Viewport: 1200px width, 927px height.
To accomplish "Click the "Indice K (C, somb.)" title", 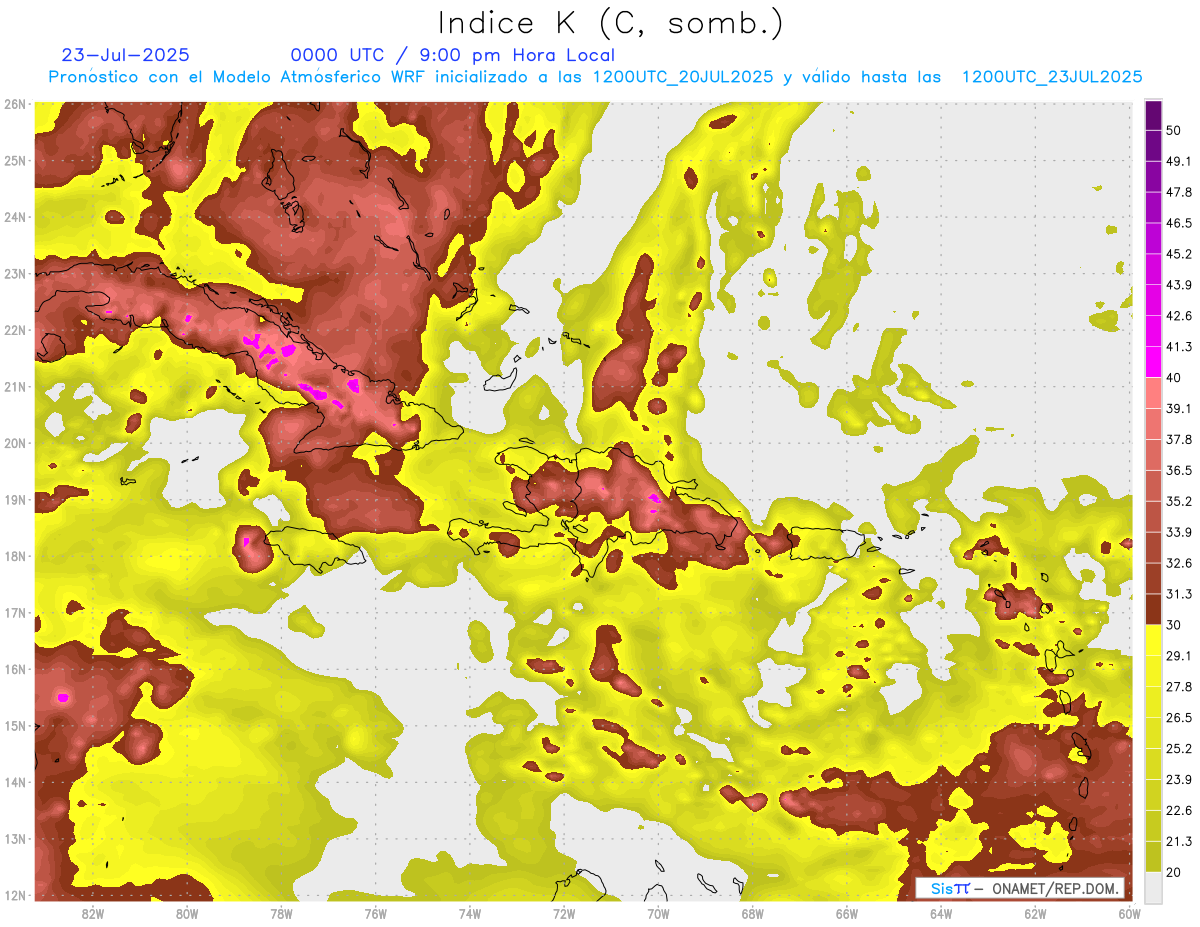I will tap(611, 23).
